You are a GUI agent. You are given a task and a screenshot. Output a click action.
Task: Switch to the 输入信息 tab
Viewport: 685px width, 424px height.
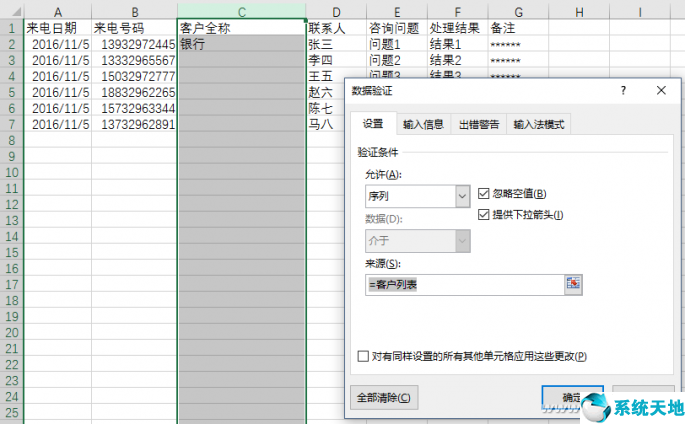point(423,124)
